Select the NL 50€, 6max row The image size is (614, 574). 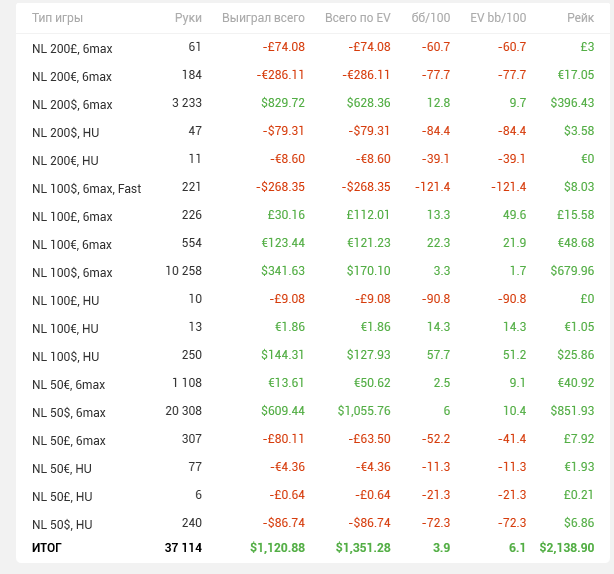(x=68, y=384)
